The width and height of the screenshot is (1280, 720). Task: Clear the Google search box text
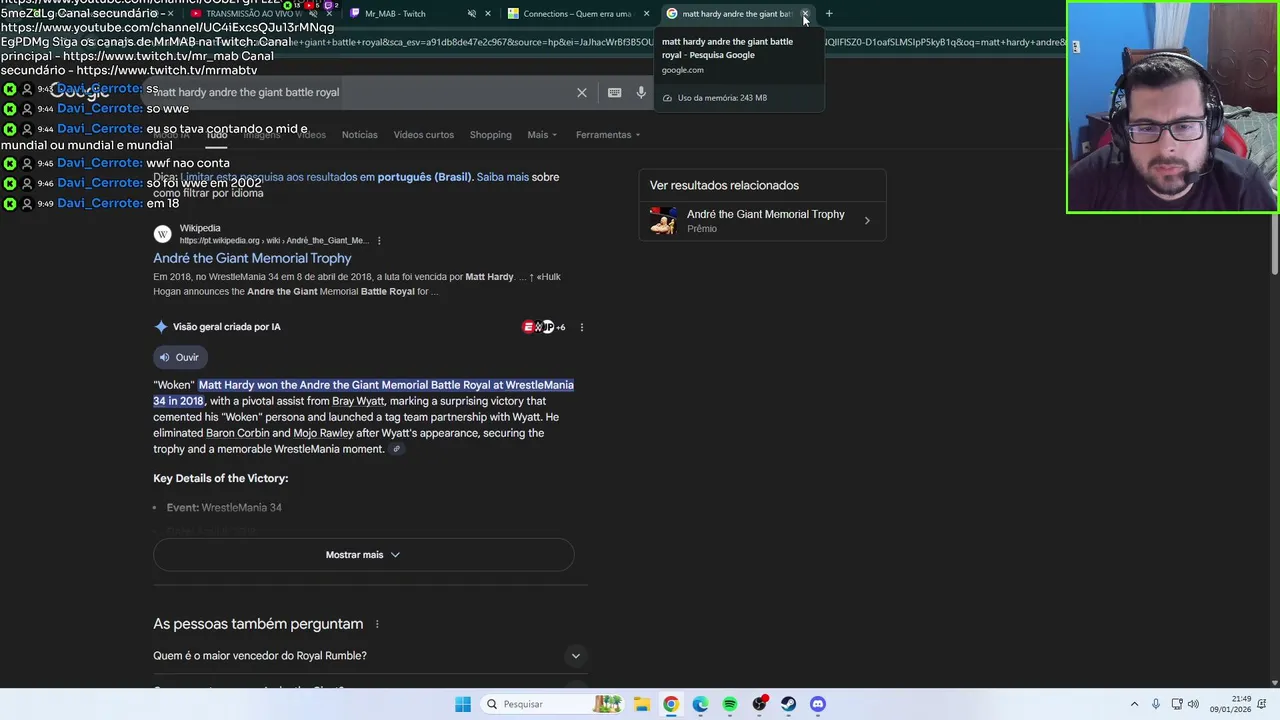[581, 92]
